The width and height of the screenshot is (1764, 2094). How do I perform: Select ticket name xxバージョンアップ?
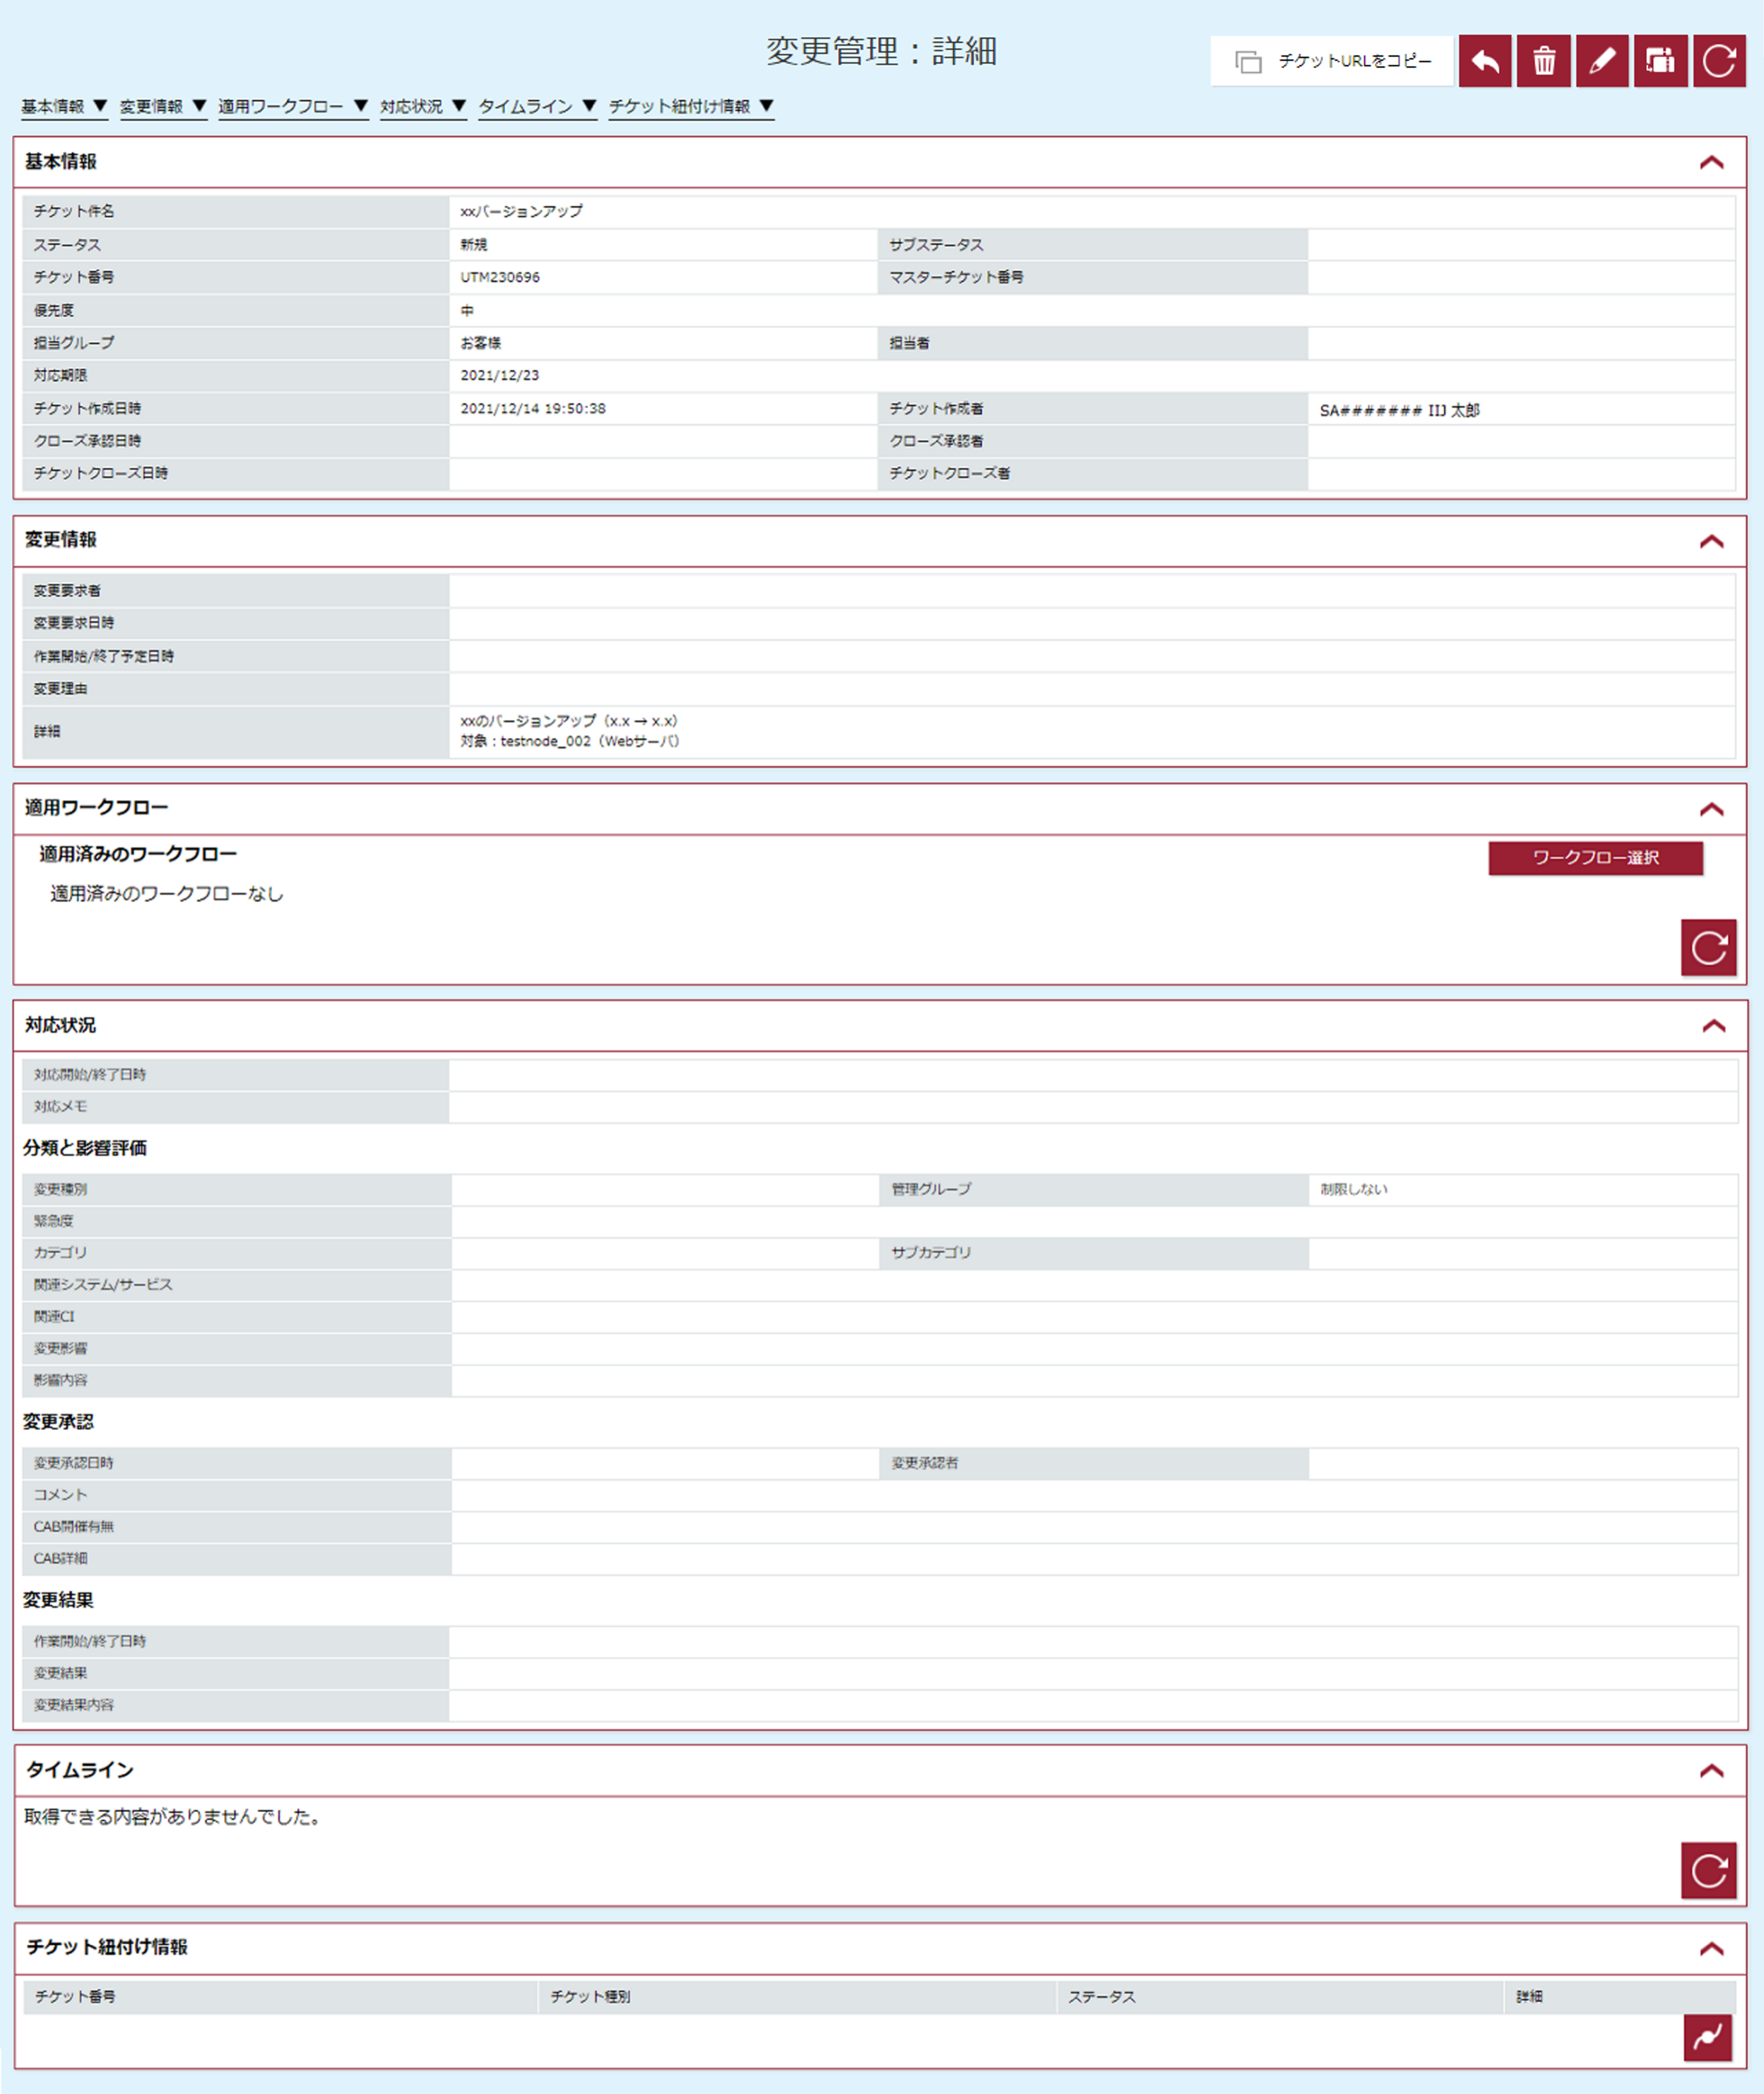point(521,211)
